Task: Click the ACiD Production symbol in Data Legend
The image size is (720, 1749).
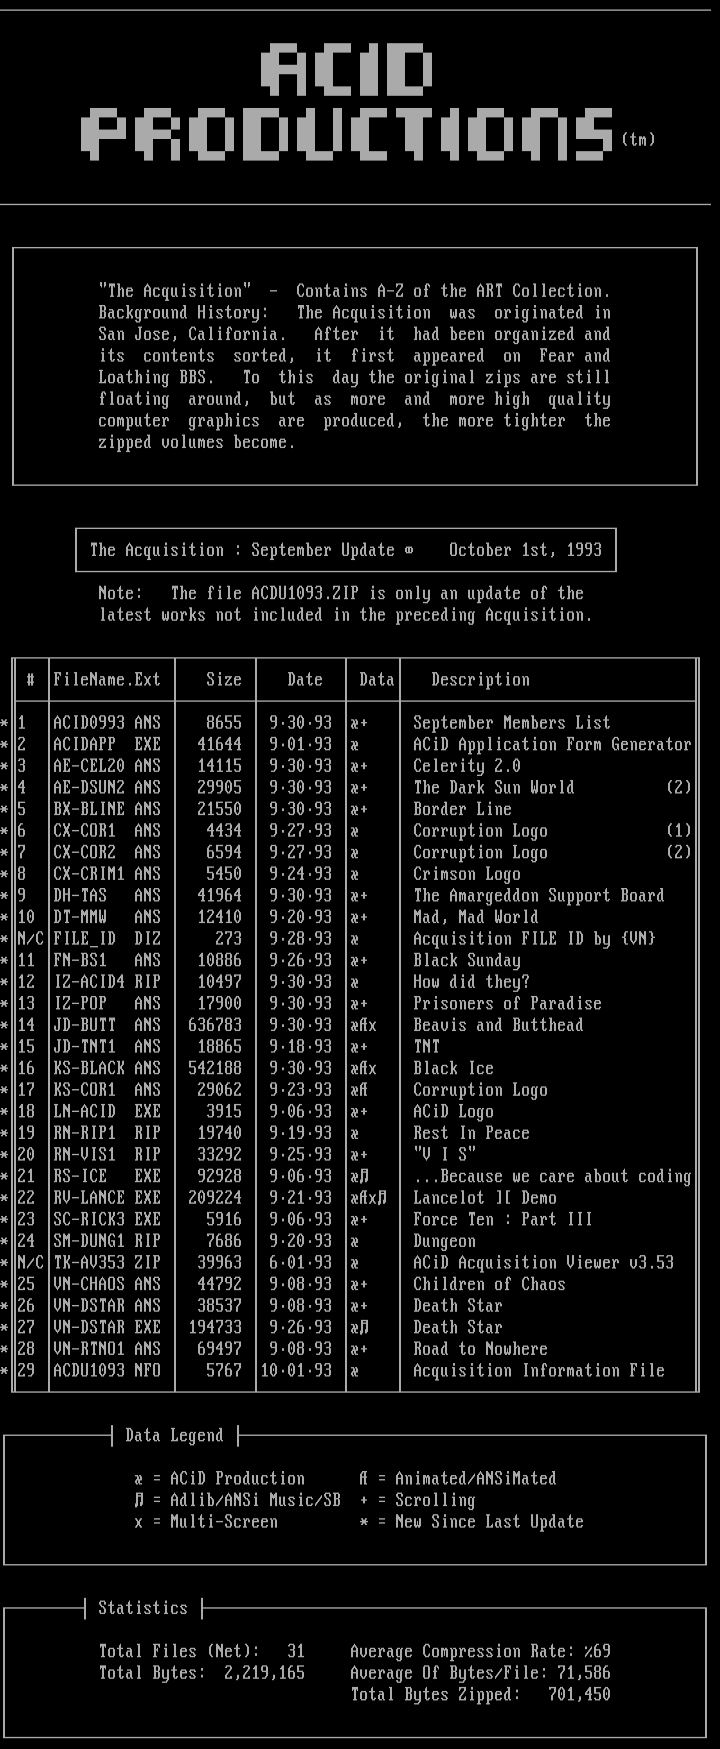Action: pos(139,1479)
